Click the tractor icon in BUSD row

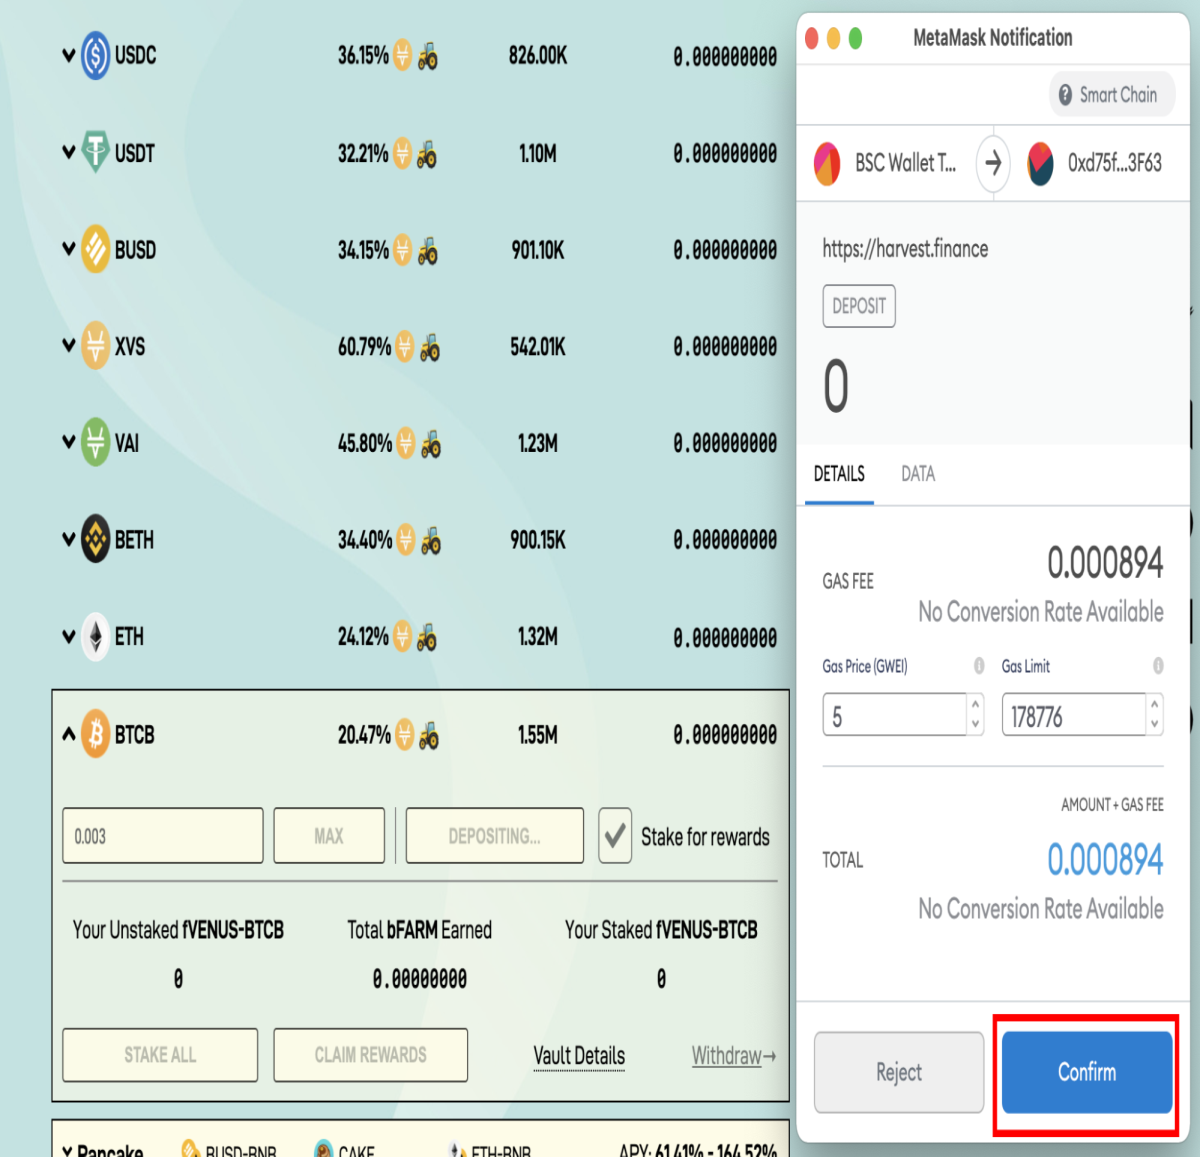click(x=428, y=250)
